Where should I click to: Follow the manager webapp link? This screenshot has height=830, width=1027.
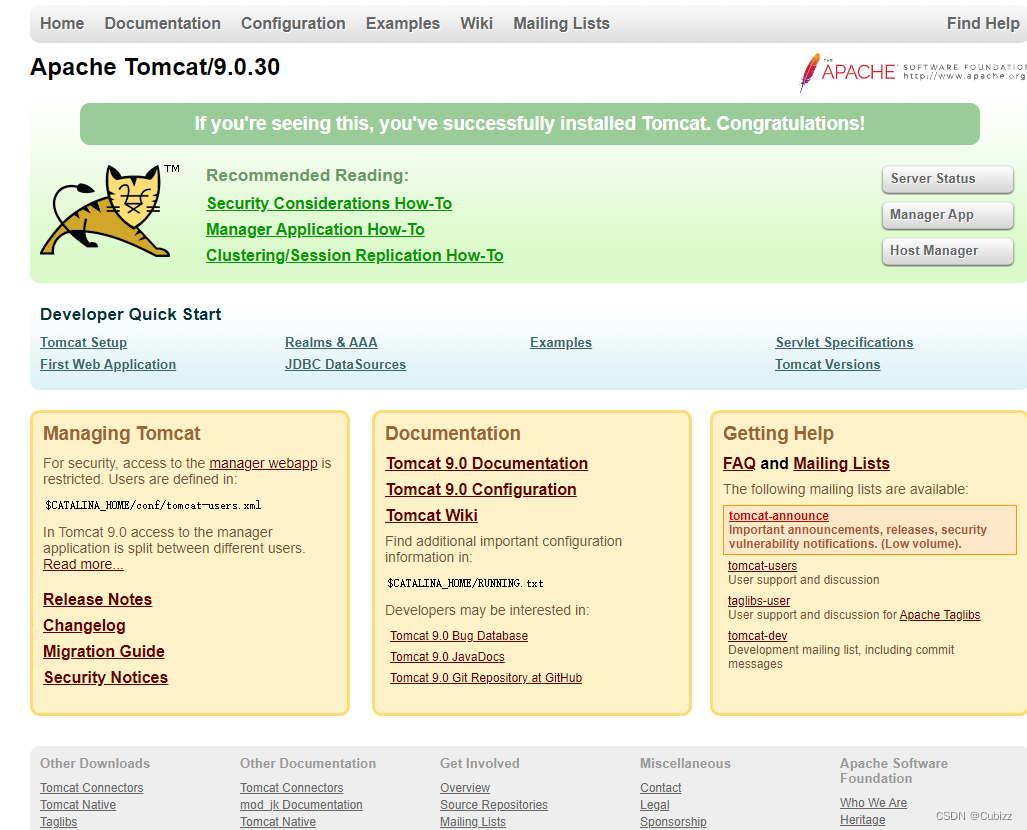tap(263, 463)
